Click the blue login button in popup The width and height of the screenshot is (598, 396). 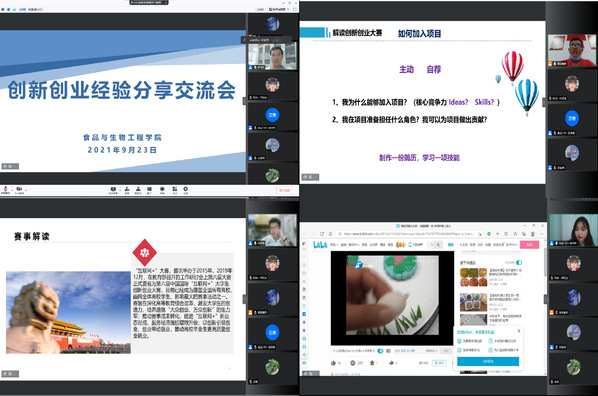488,361
